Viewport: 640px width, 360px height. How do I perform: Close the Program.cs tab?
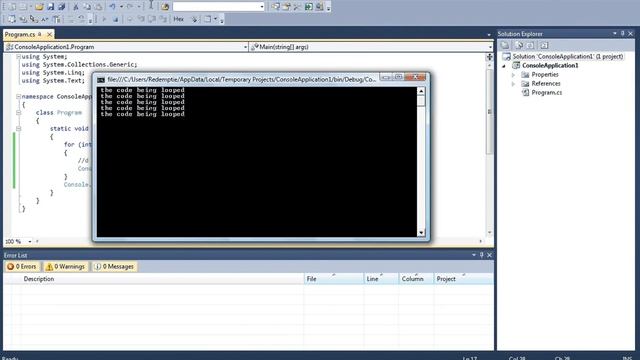(x=49, y=34)
